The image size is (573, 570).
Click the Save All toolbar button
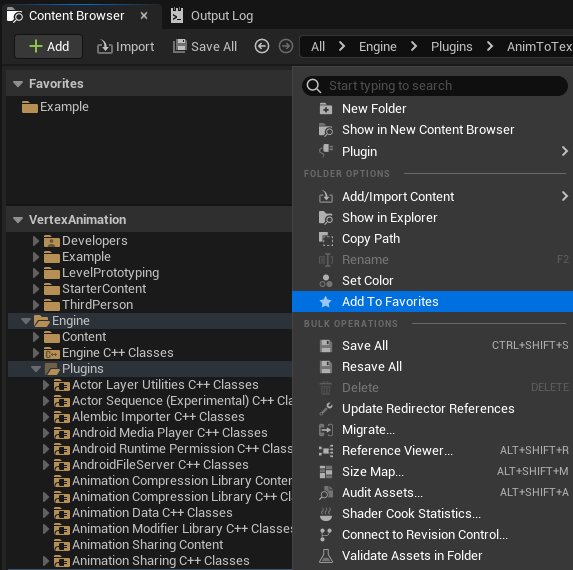pos(205,47)
